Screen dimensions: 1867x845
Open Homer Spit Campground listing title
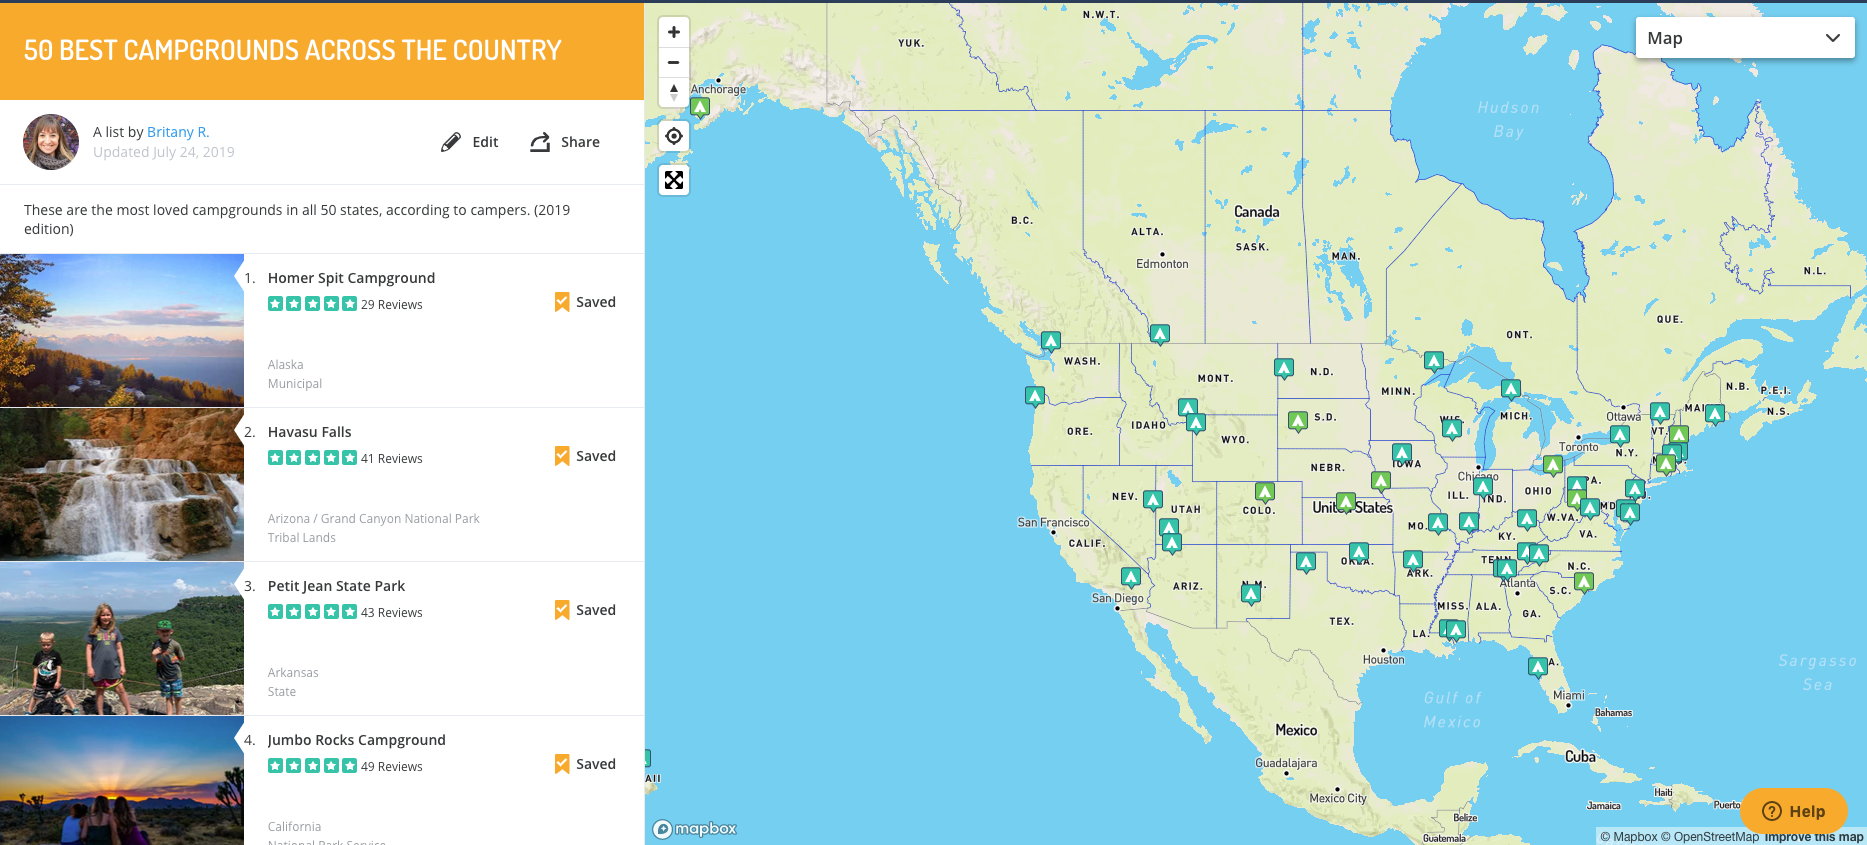[351, 278]
